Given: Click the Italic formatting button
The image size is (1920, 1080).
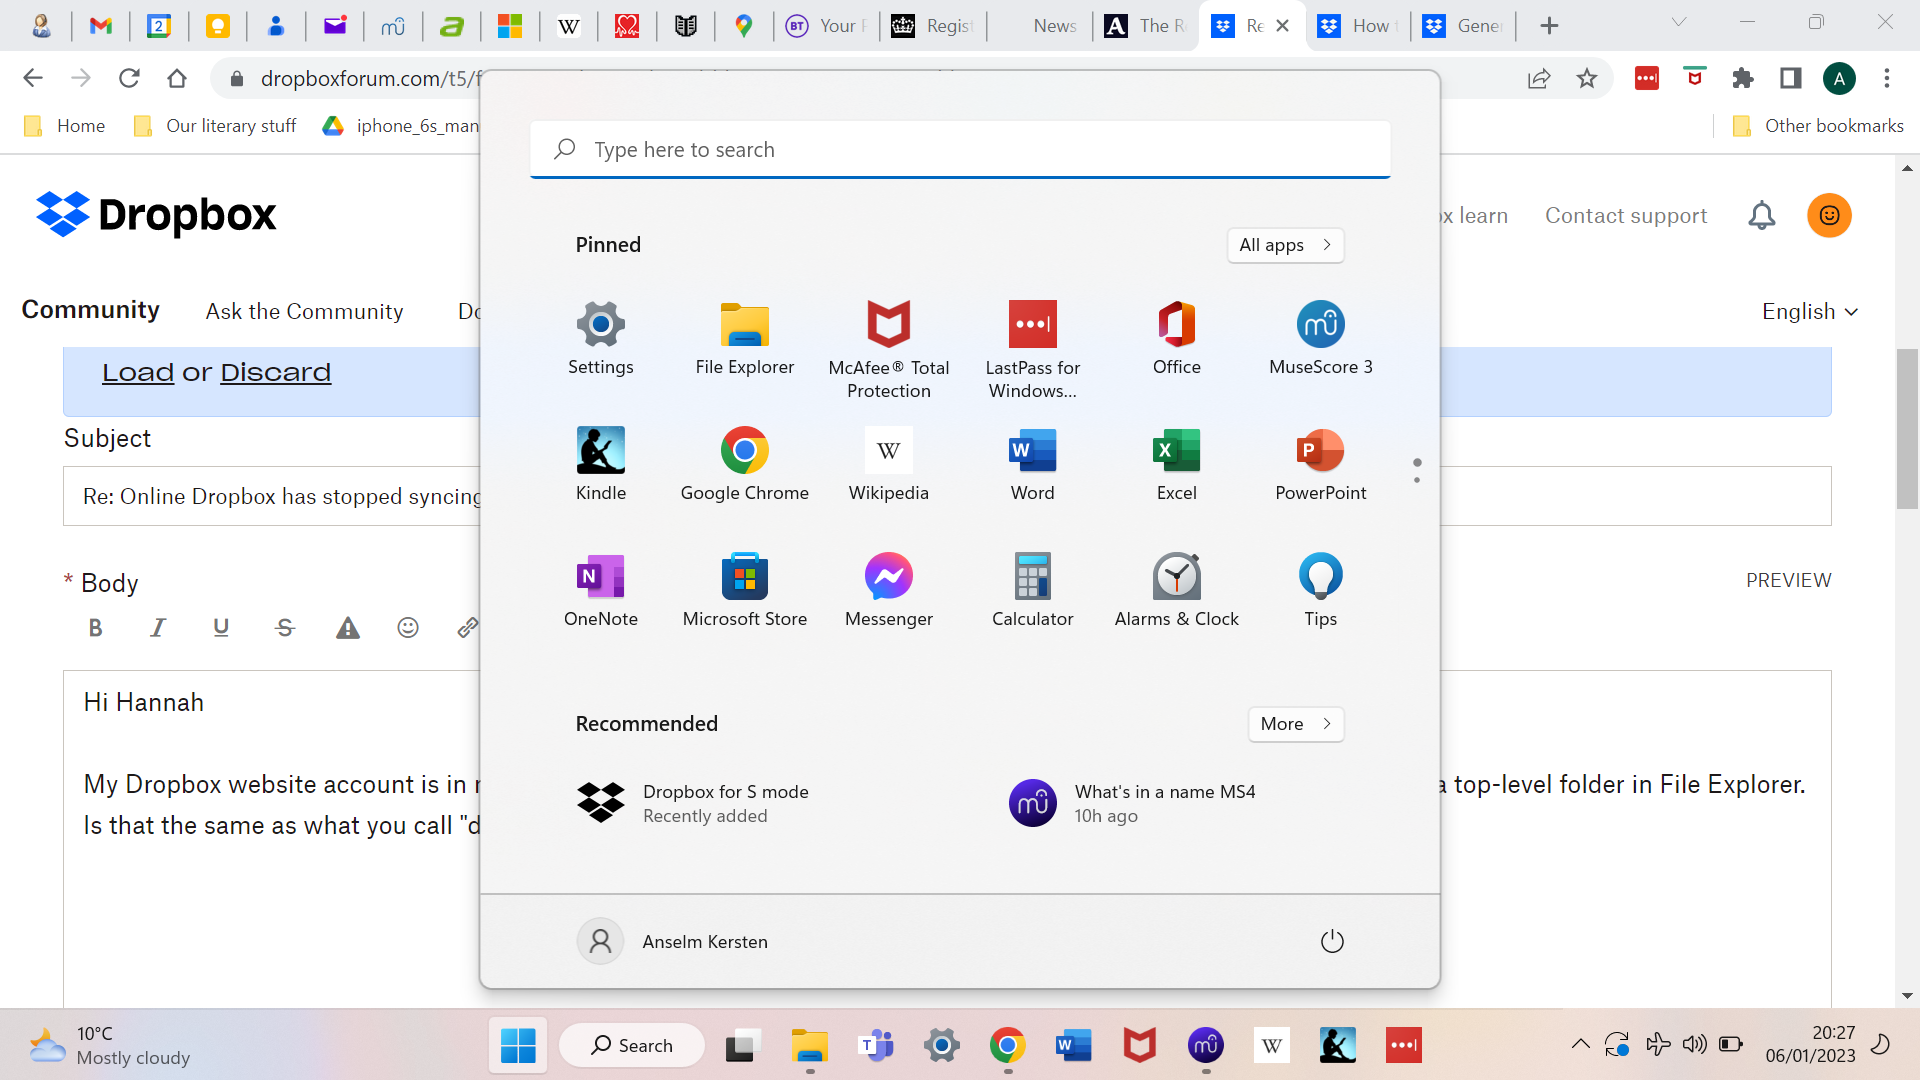Looking at the screenshot, I should pyautogui.click(x=158, y=628).
